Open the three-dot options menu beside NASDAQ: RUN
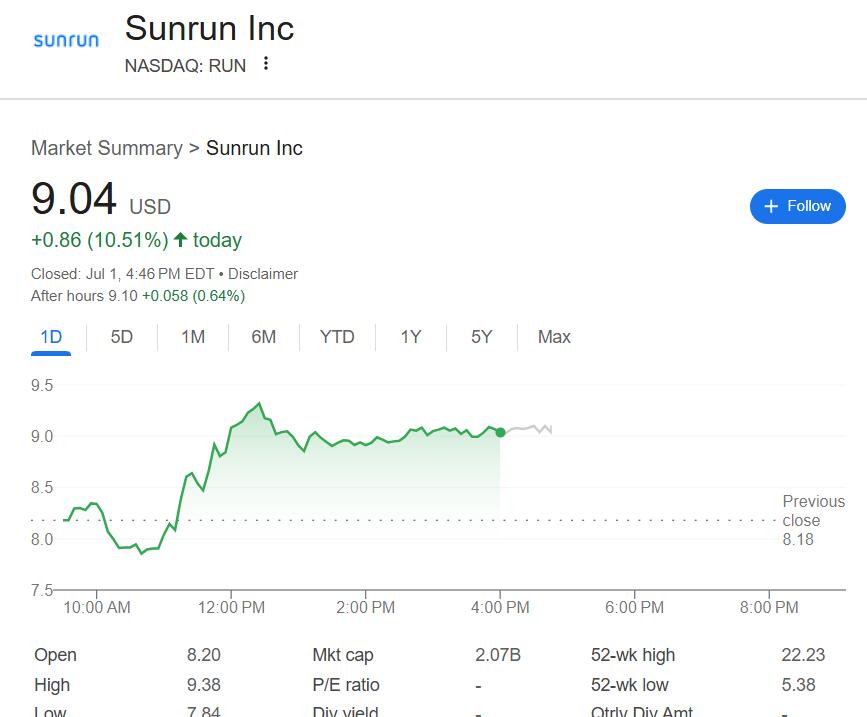Image resolution: width=867 pixels, height=717 pixels. (266, 64)
